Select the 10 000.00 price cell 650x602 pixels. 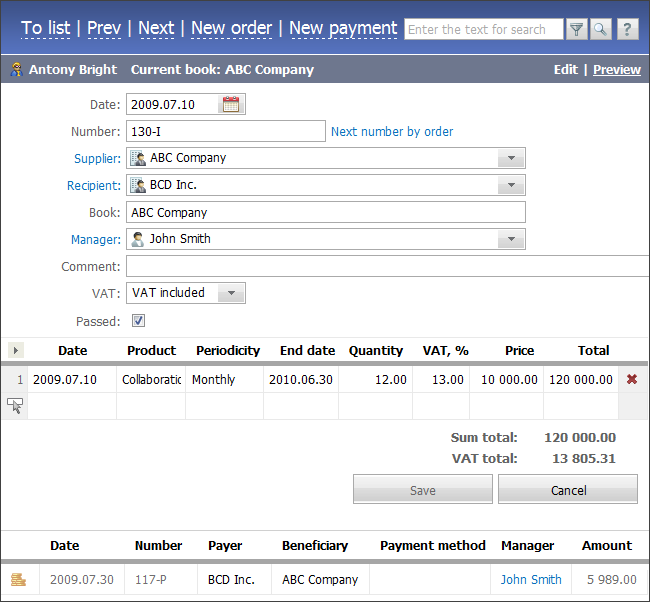(506, 379)
